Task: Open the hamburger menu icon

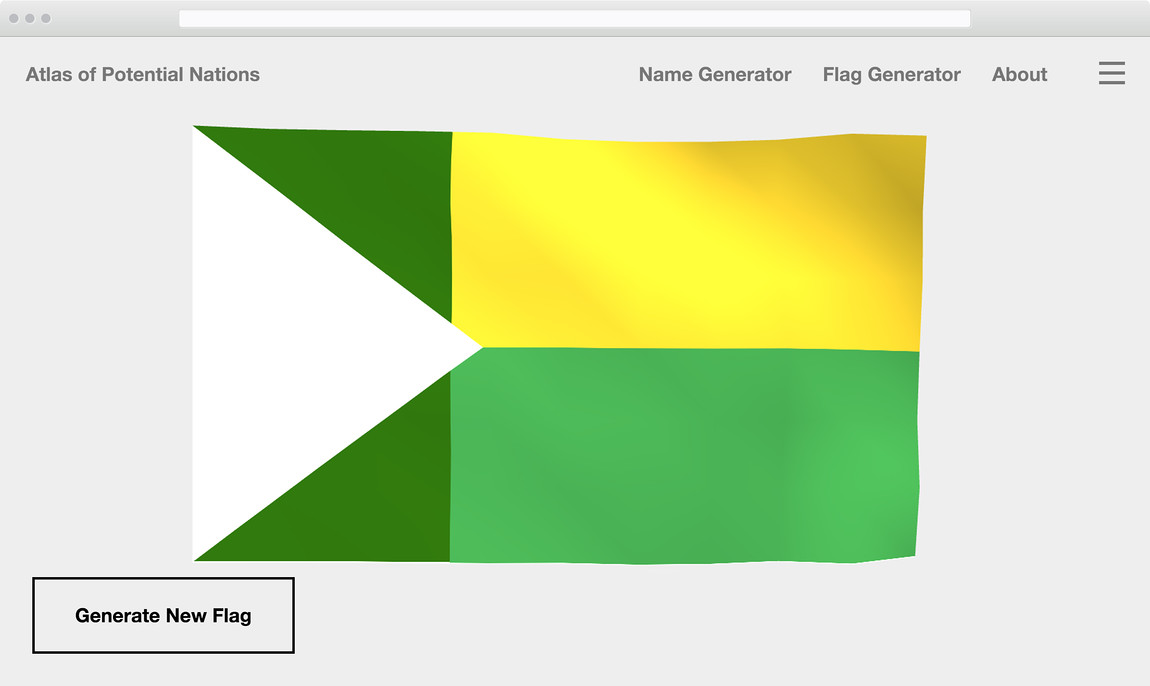Action: tap(1111, 73)
